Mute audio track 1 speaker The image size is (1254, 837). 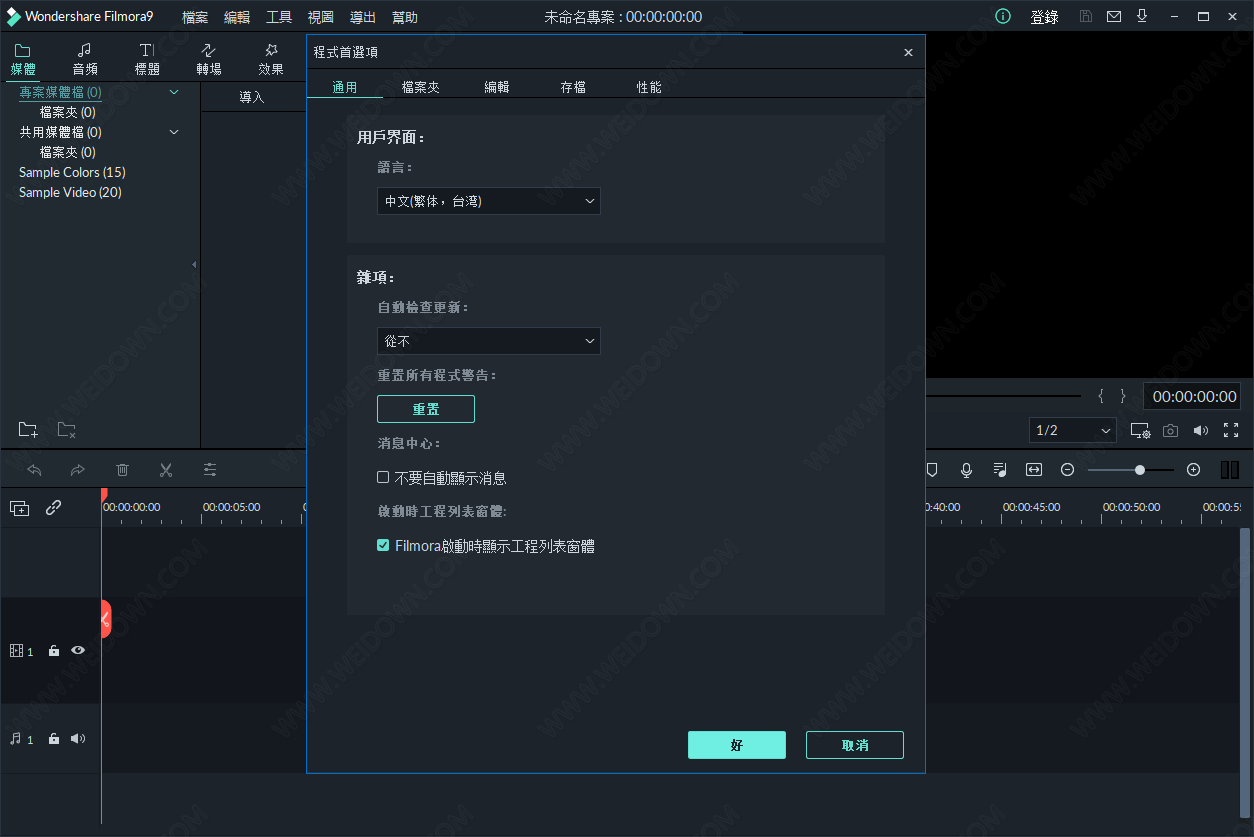[78, 739]
